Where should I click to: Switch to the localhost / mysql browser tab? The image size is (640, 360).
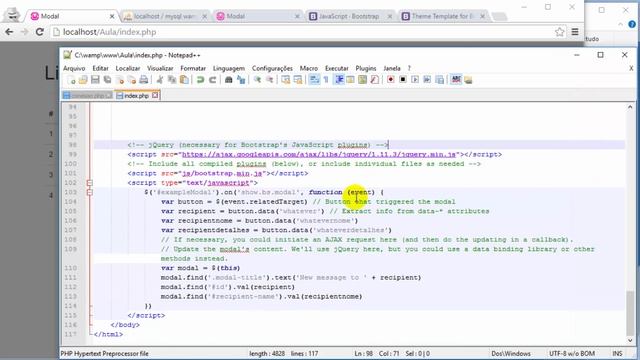click(x=164, y=16)
